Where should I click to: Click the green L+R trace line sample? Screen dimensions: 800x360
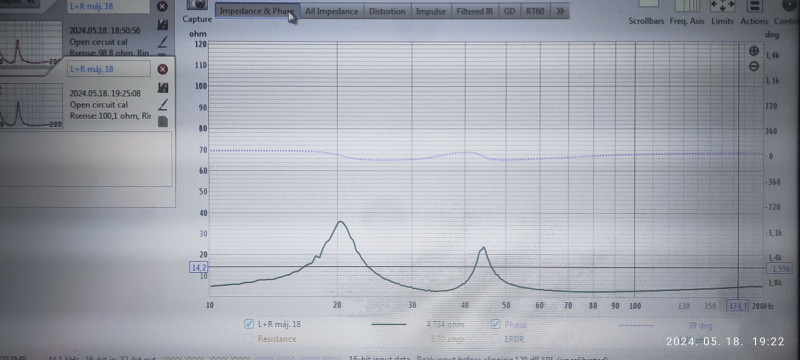click(x=389, y=324)
